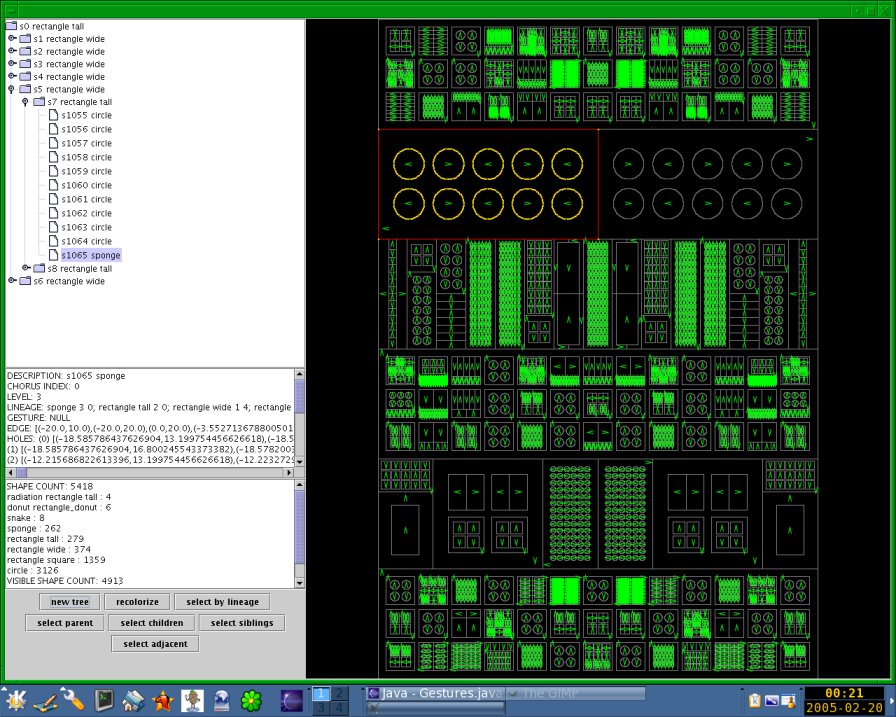Open the KDE start menu icon
This screenshot has width=896, height=717.
click(14, 700)
